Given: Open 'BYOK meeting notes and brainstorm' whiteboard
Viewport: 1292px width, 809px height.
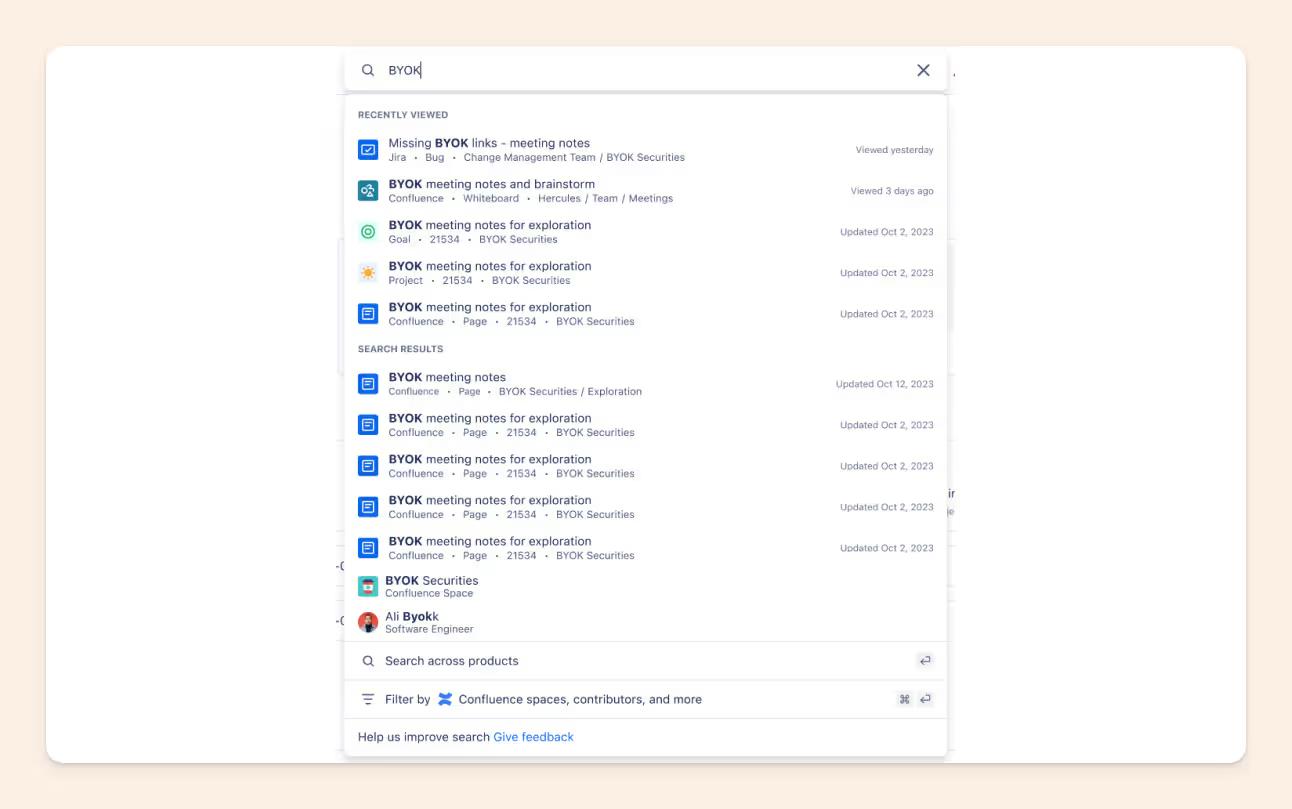Looking at the screenshot, I should (645, 191).
